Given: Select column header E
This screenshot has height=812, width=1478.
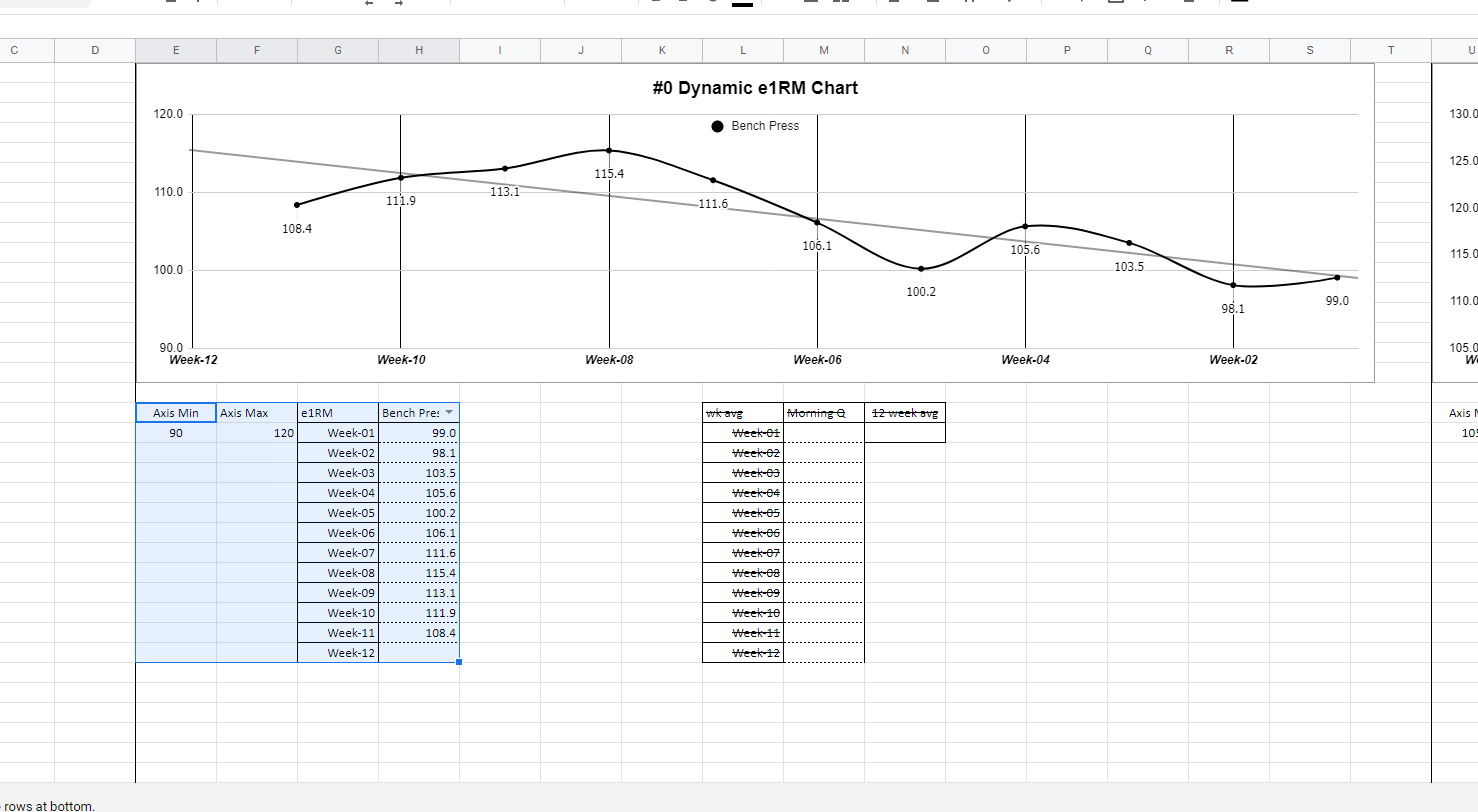Looking at the screenshot, I should pyautogui.click(x=176, y=49).
